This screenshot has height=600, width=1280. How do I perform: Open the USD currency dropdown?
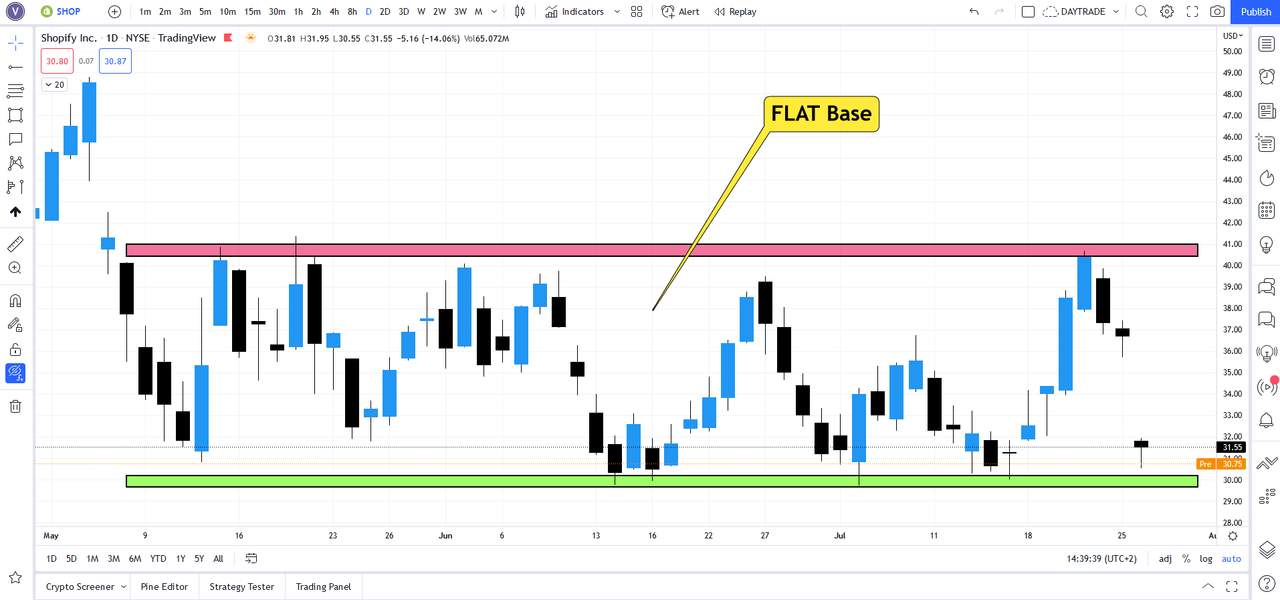pyautogui.click(x=1232, y=35)
